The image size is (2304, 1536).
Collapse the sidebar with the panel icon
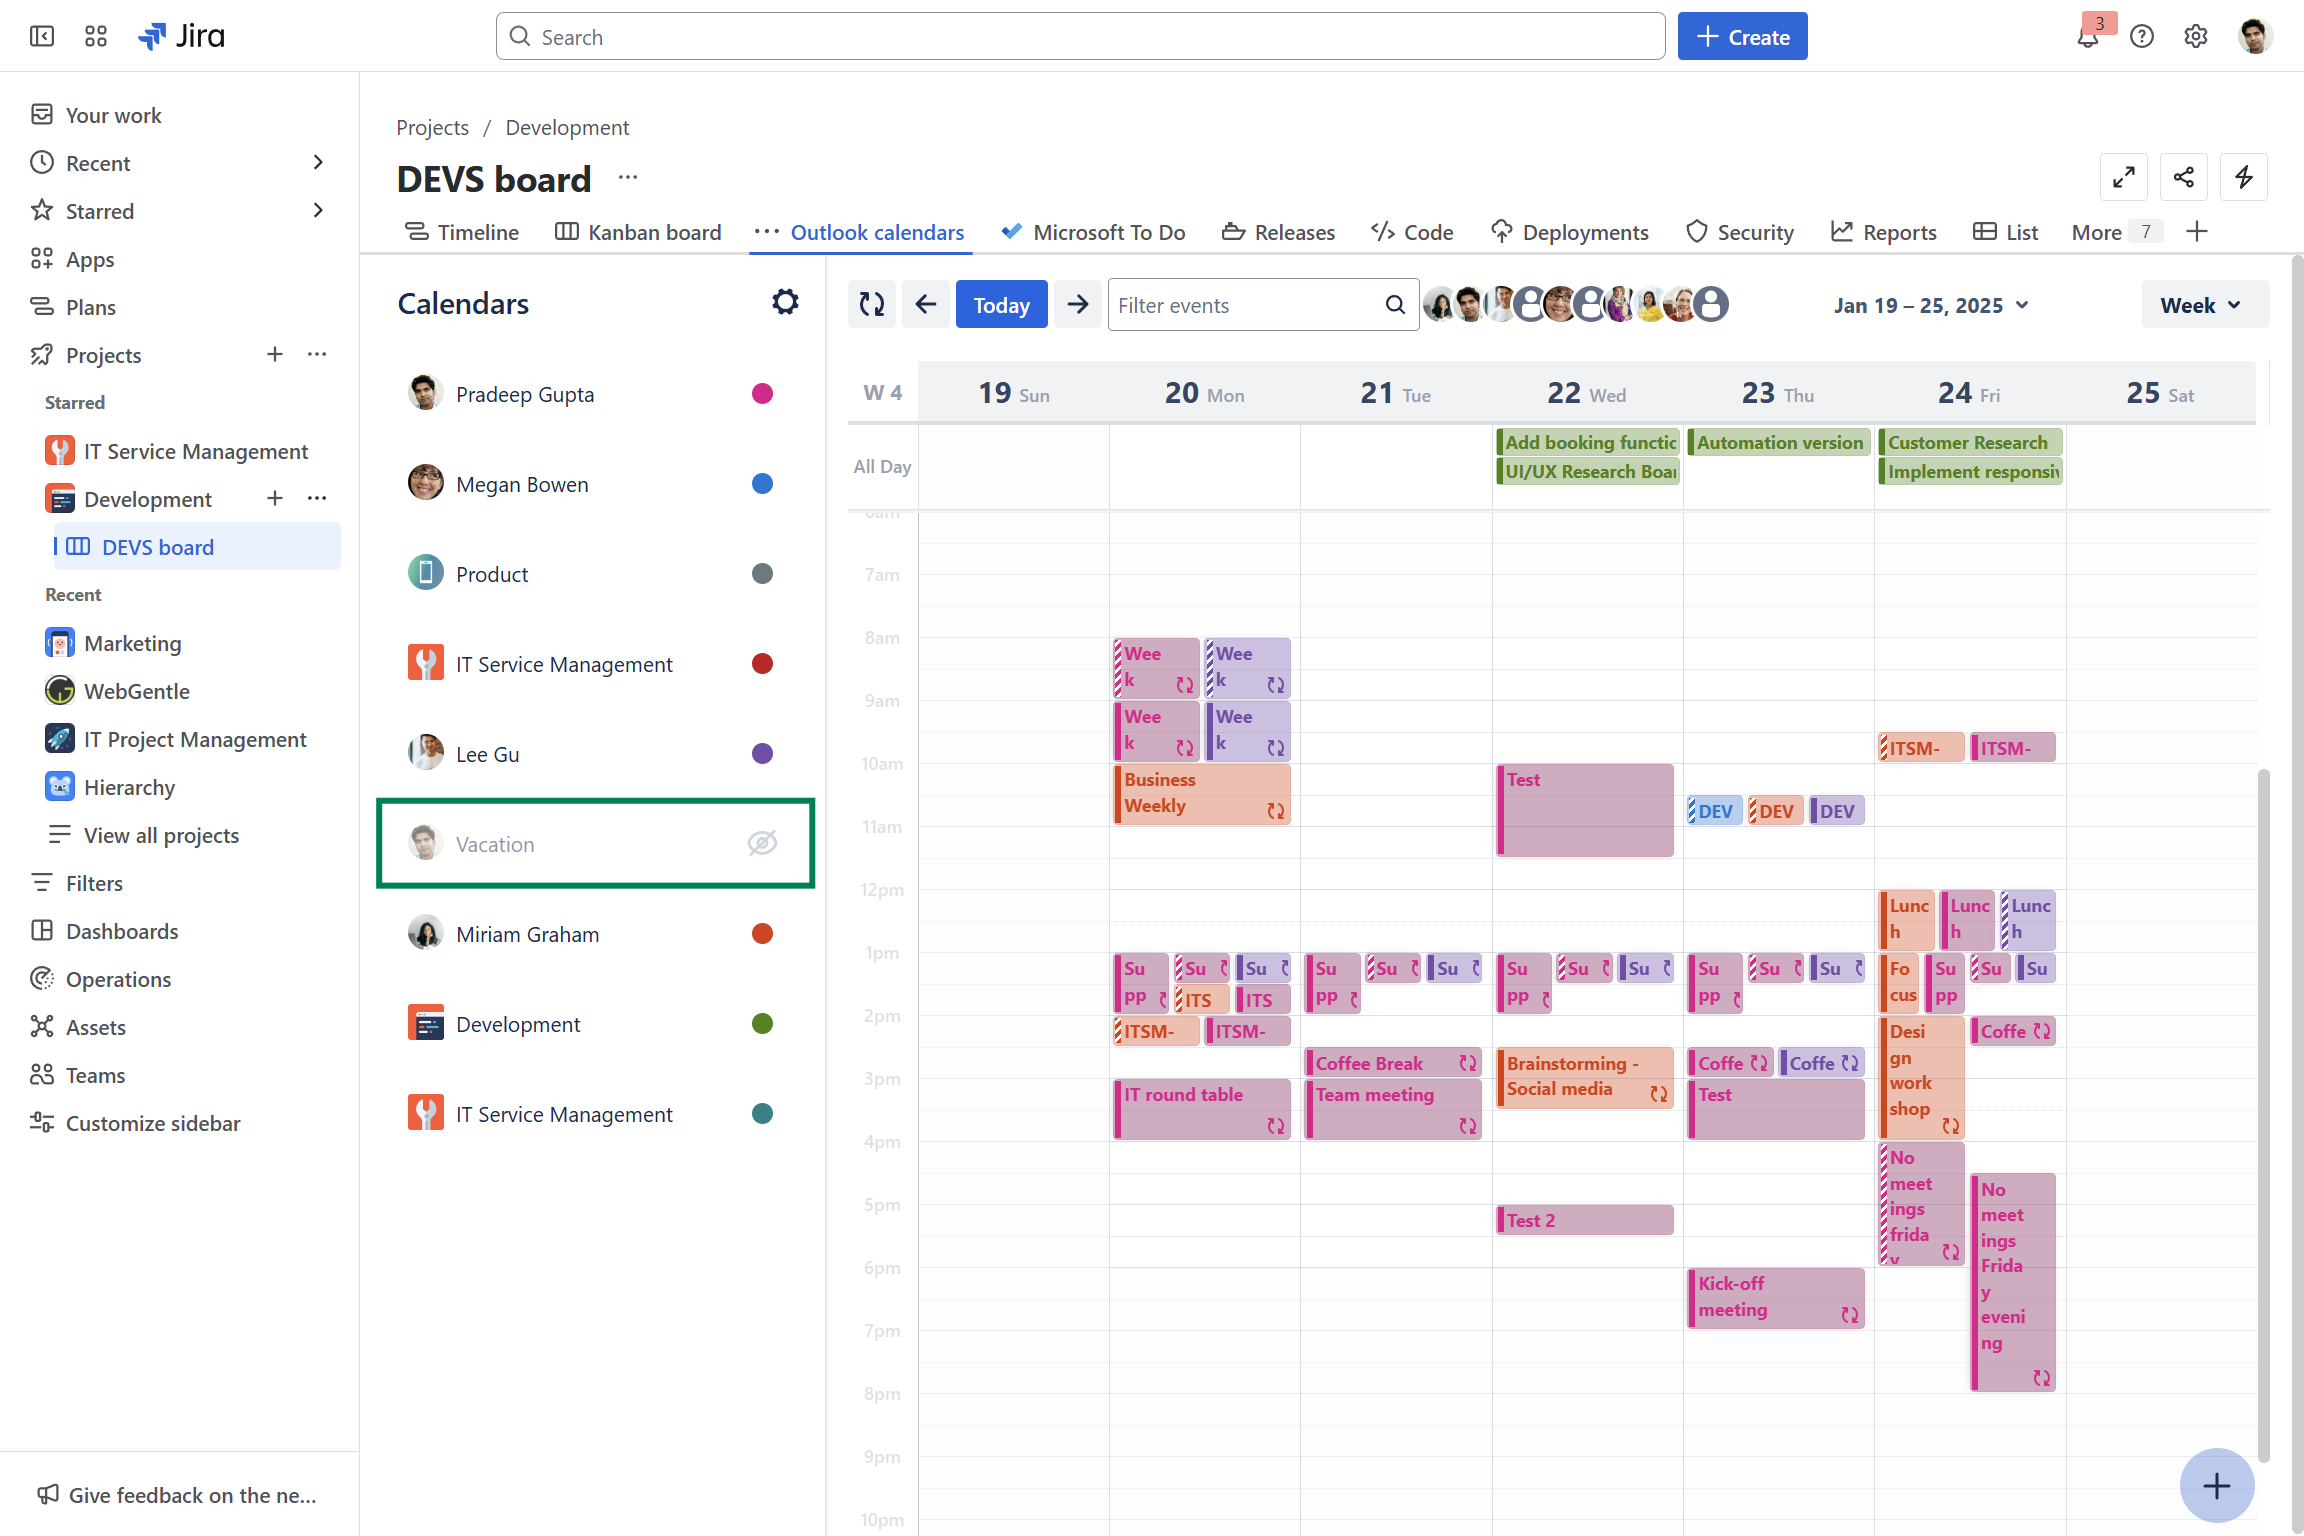click(x=42, y=35)
